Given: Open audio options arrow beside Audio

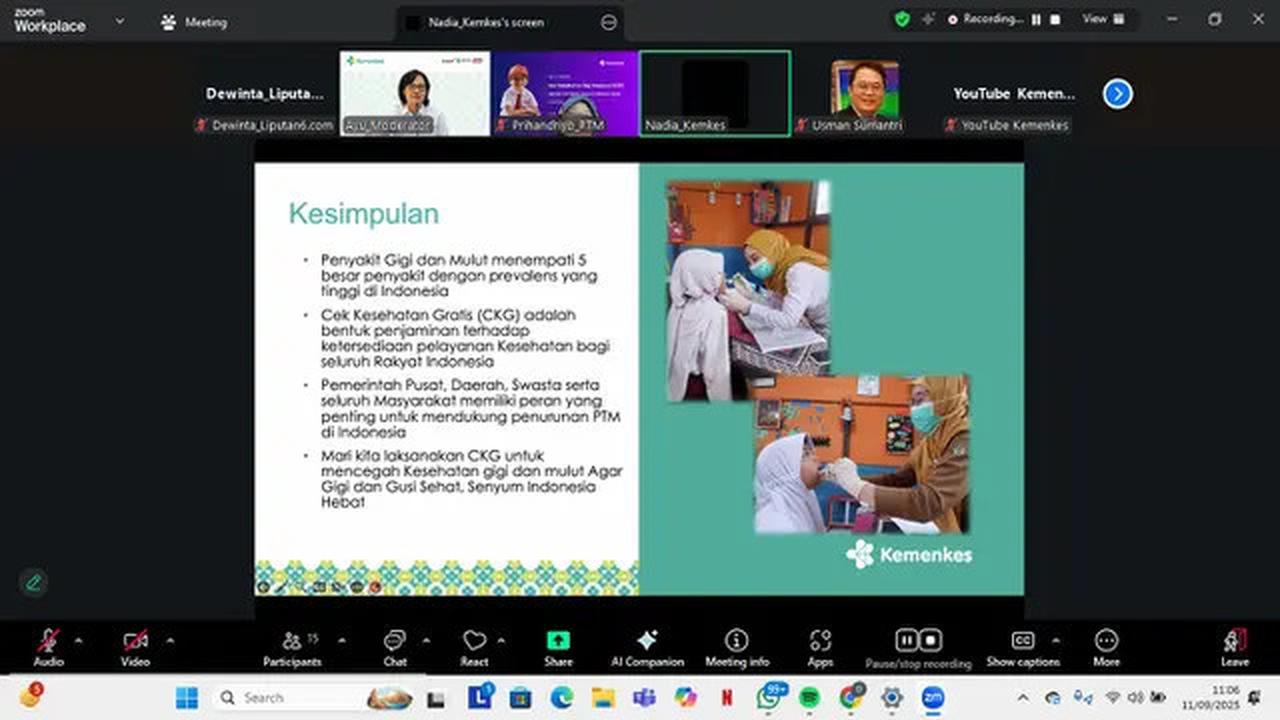Looking at the screenshot, I should click(x=78, y=640).
